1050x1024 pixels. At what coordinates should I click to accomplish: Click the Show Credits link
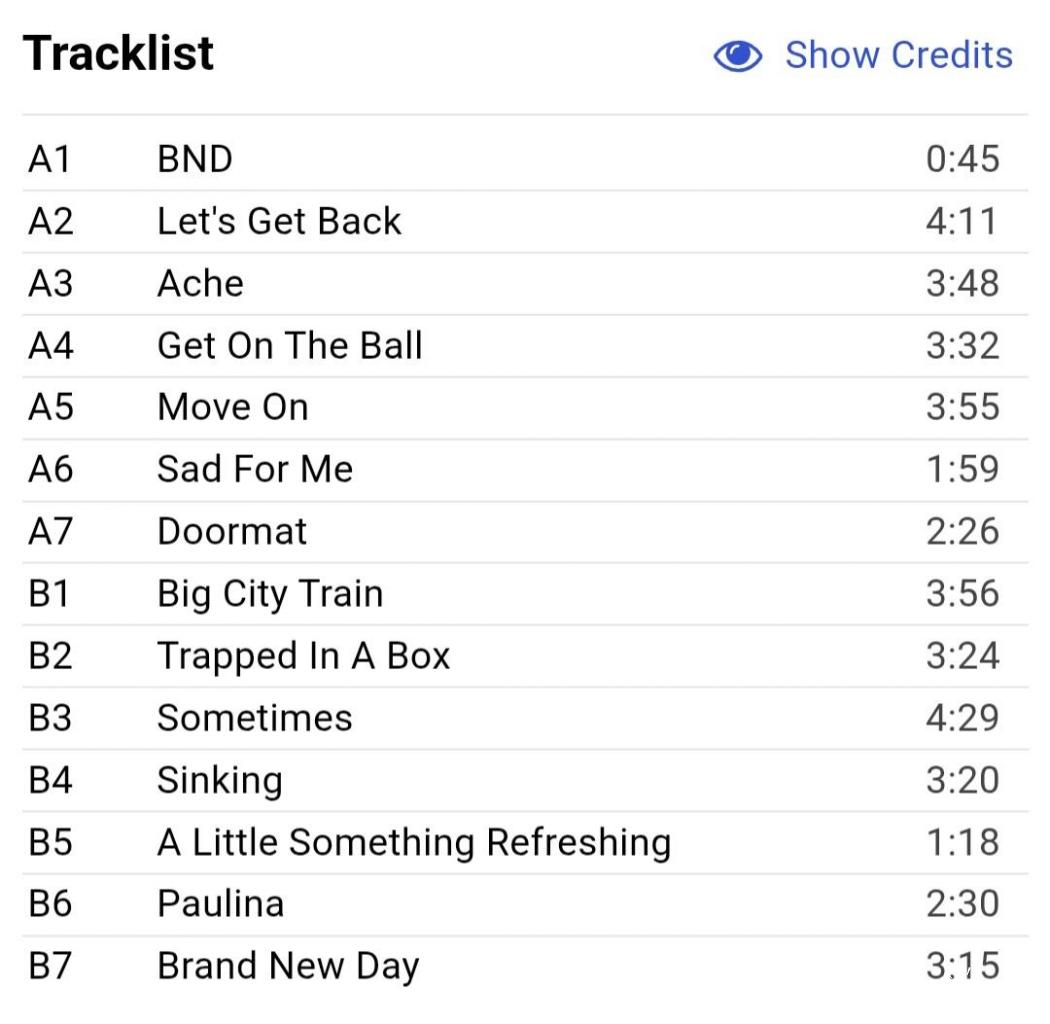pos(898,55)
